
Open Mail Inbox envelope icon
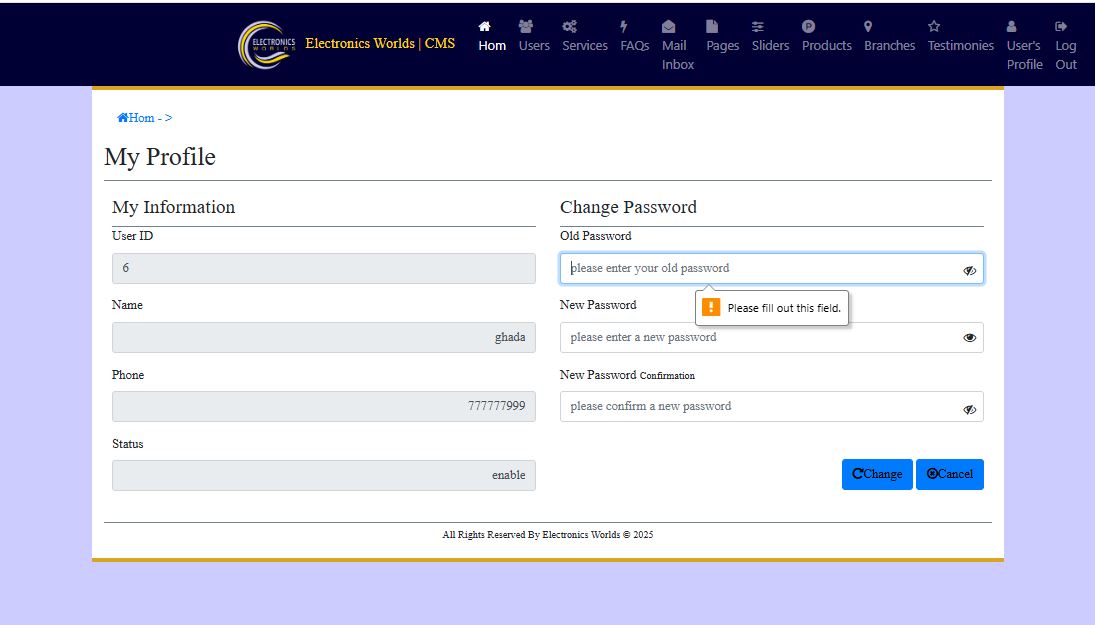pyautogui.click(x=668, y=27)
